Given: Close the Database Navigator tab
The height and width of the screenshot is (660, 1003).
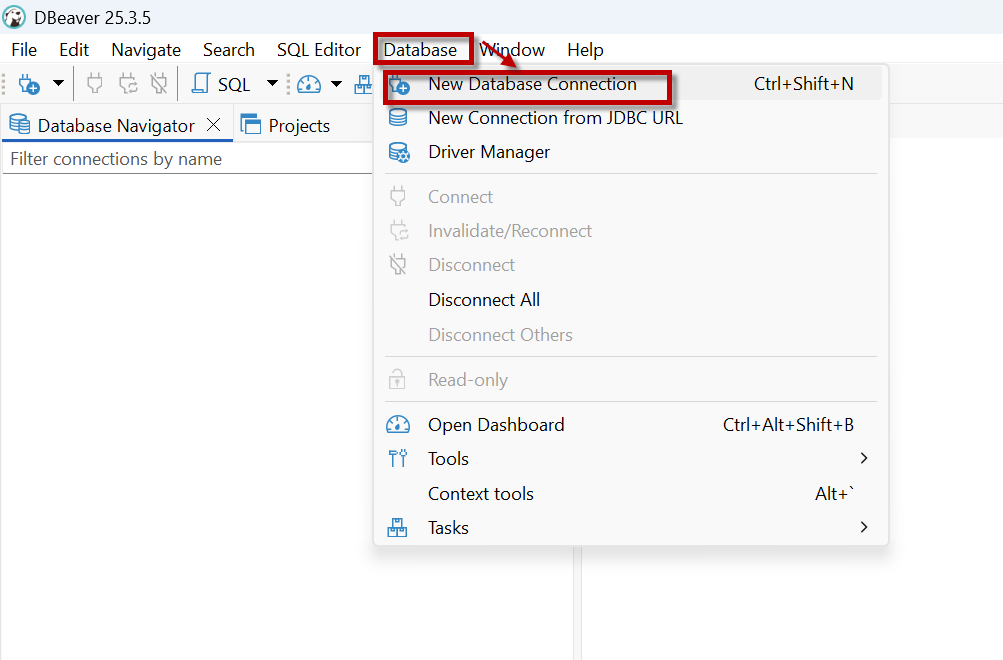Looking at the screenshot, I should coord(213,125).
